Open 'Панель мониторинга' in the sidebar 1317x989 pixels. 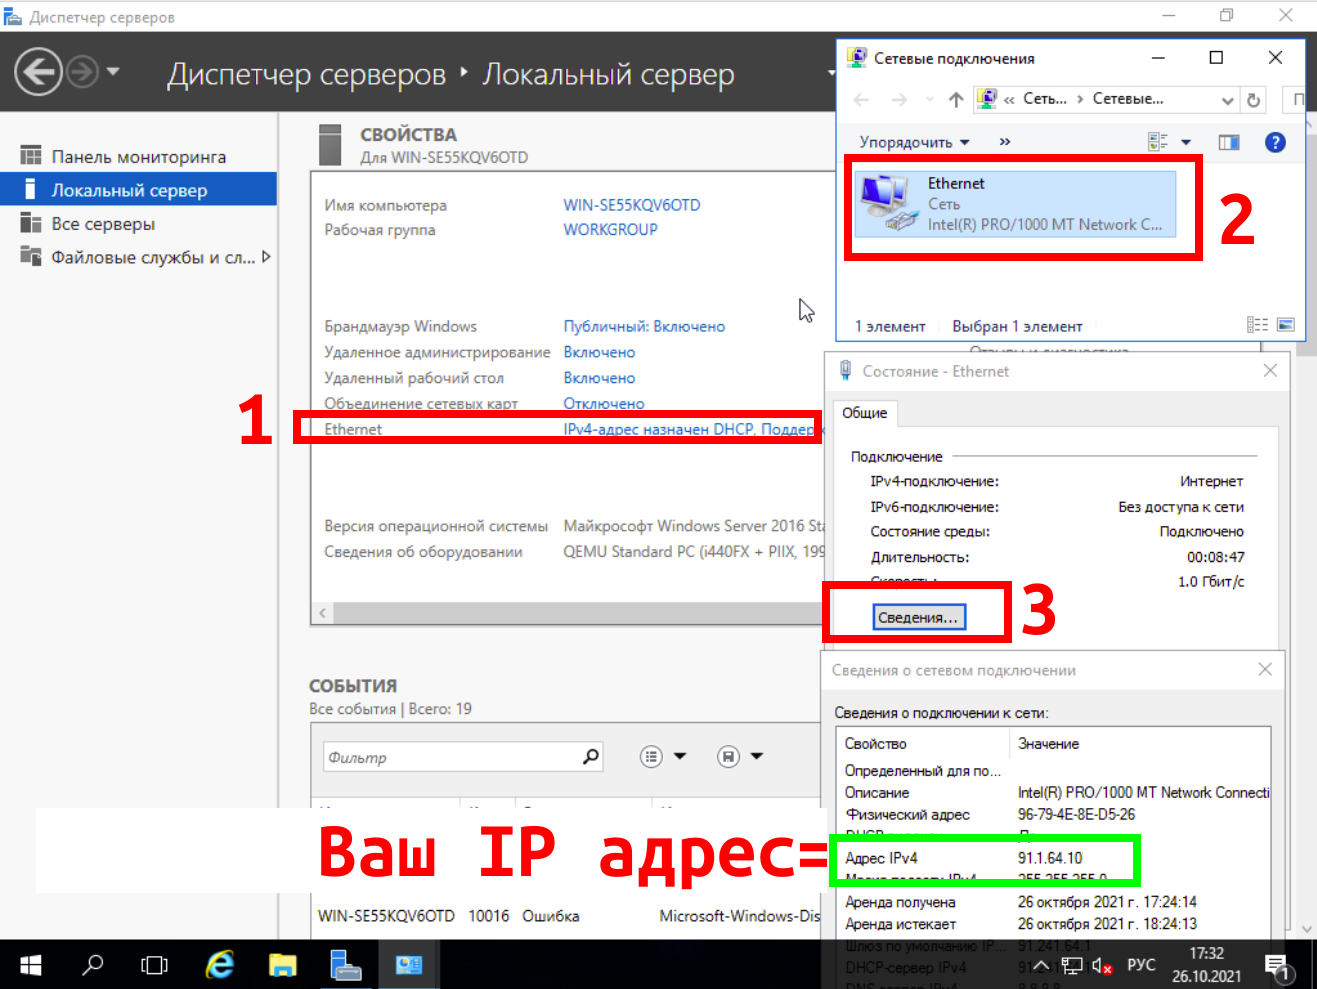(x=138, y=157)
